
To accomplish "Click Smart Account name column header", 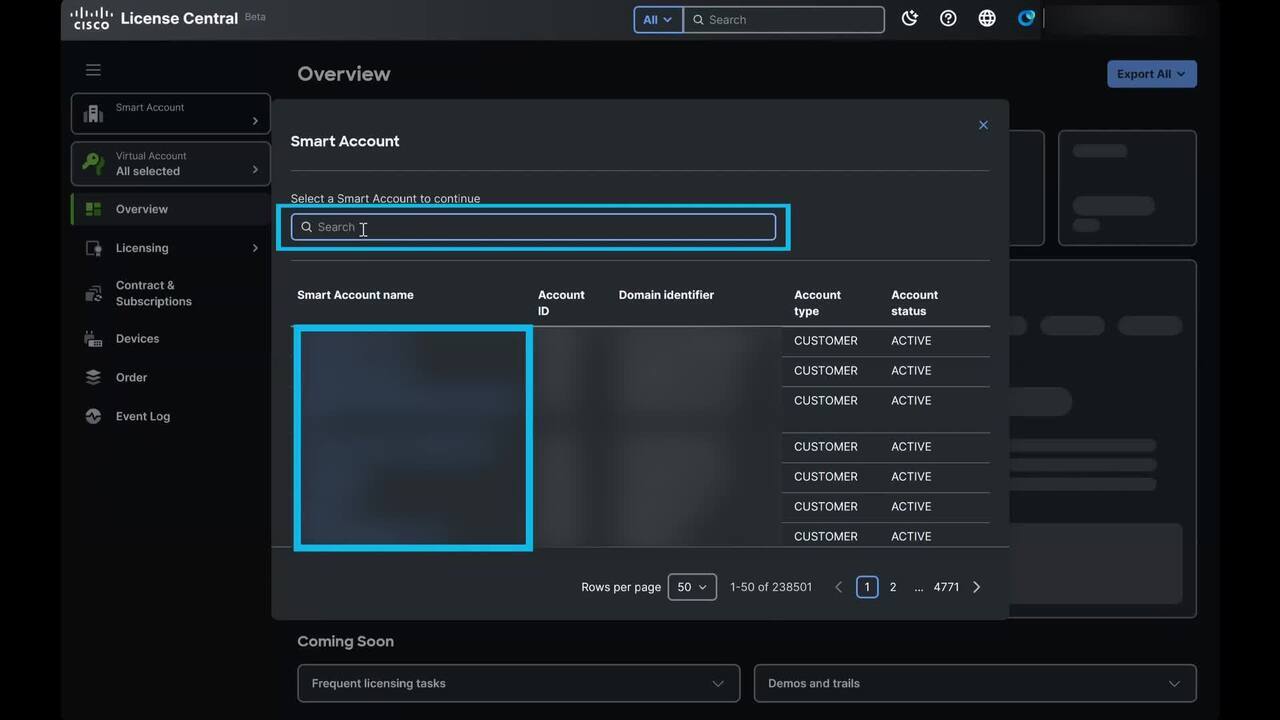I will point(355,295).
